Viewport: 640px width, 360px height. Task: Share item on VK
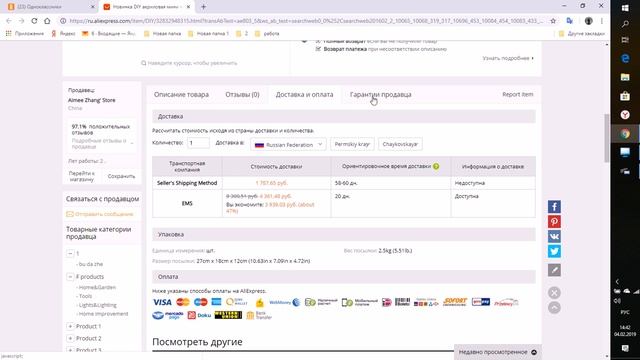554,236
